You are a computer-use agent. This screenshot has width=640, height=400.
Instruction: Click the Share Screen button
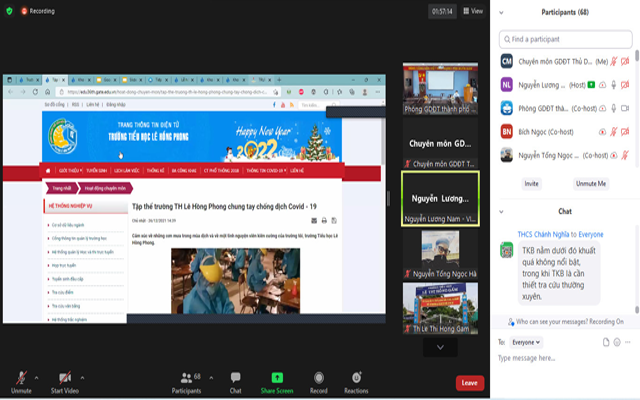click(x=277, y=382)
